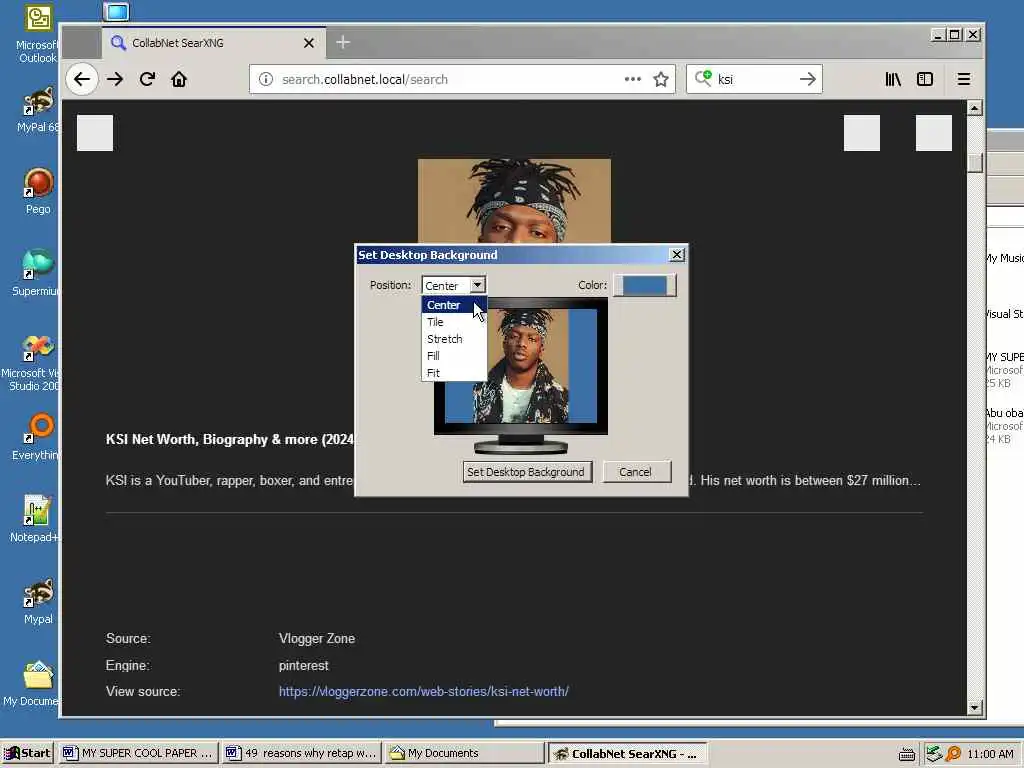Screen dimensions: 1024x768
Task: Close the Set Desktop Background dialog
Action: (677, 255)
